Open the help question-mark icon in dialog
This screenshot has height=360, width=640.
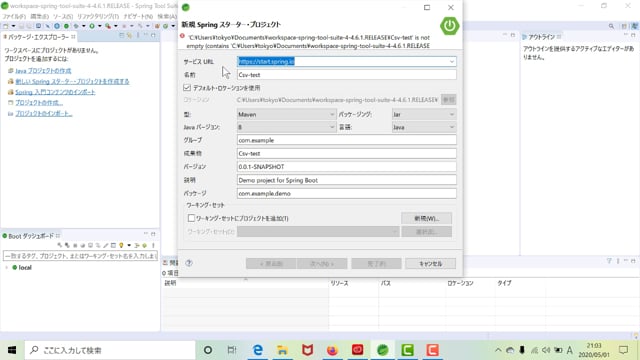(x=189, y=263)
